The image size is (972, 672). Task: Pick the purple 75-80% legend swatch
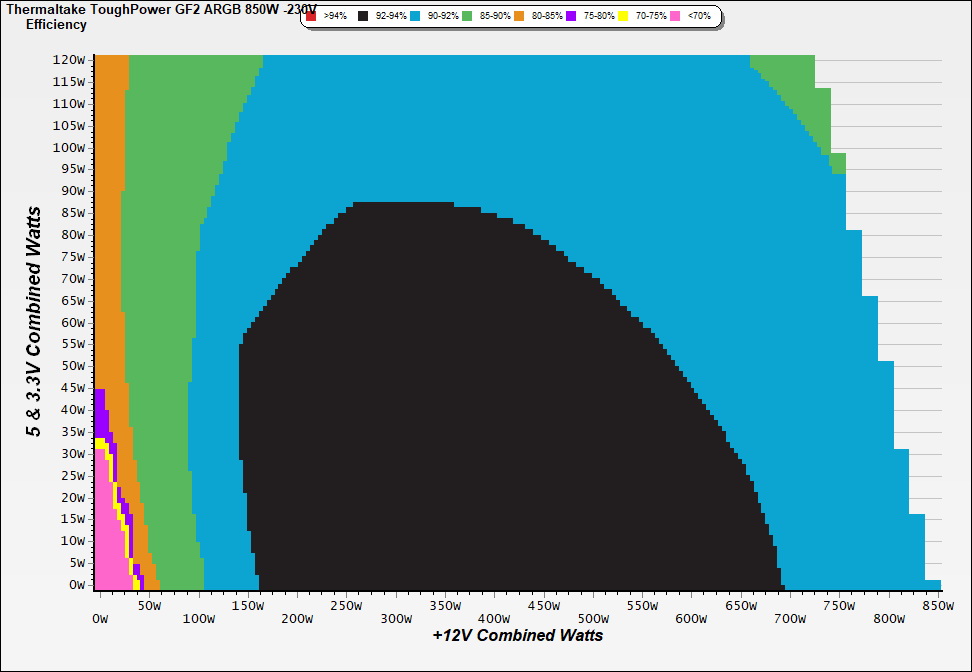coord(571,17)
